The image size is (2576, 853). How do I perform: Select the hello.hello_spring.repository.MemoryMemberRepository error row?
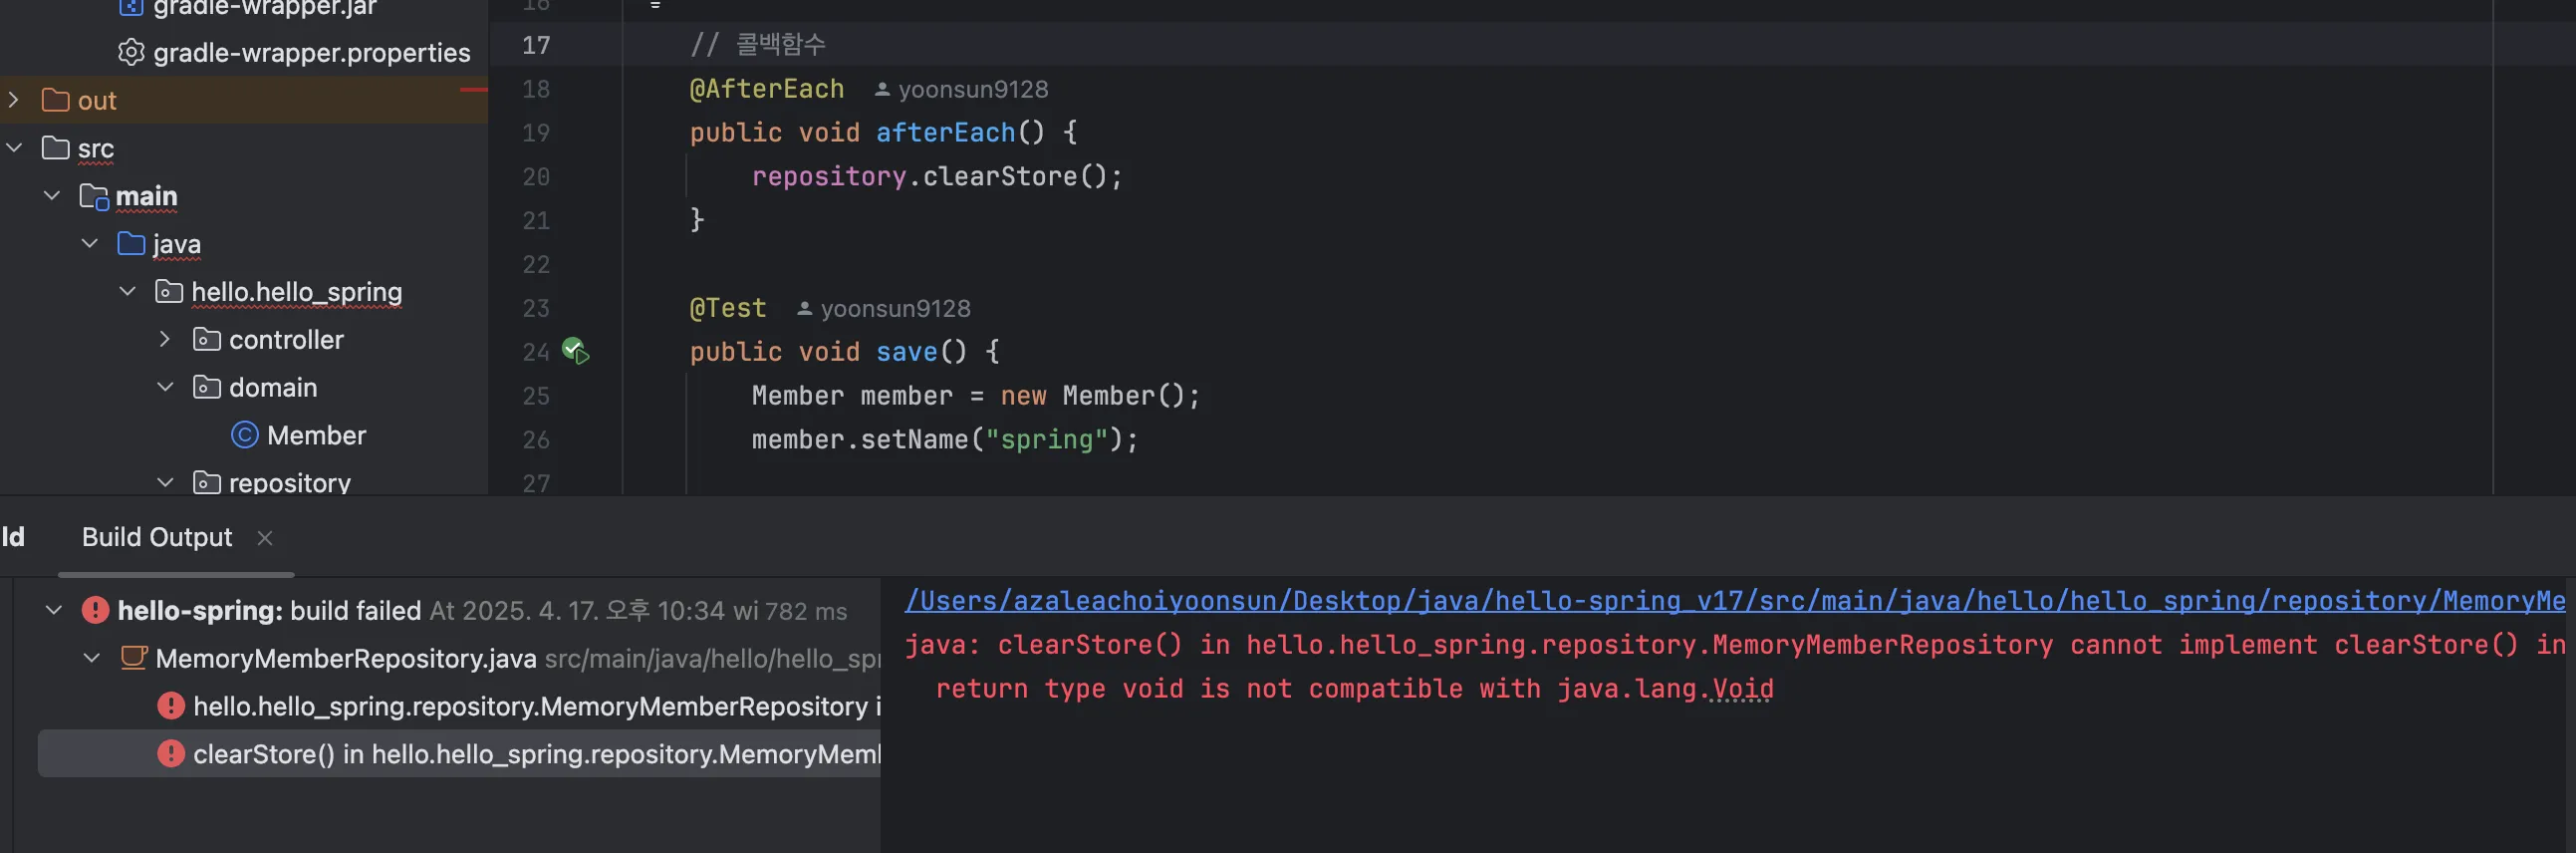click(x=459, y=706)
